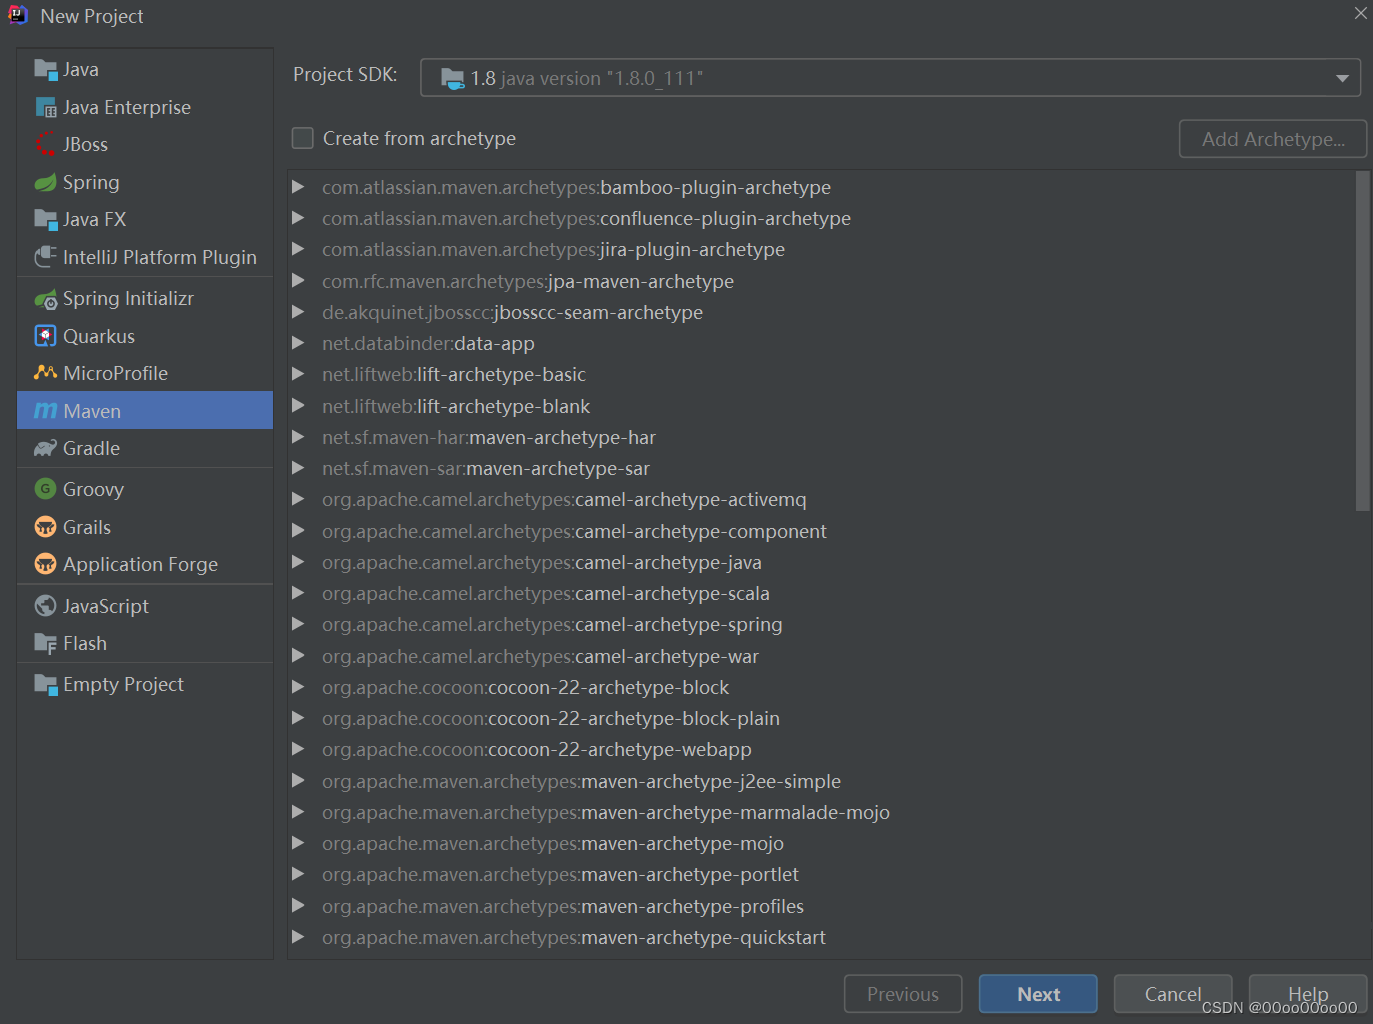Image resolution: width=1373 pixels, height=1024 pixels.
Task: Click the Flash folder icon
Action: [x=45, y=643]
